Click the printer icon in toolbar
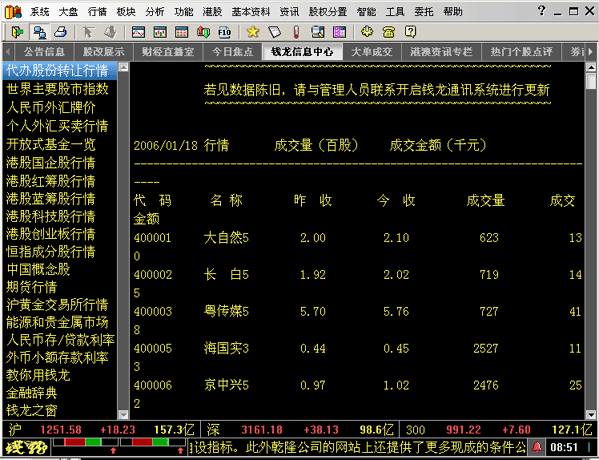 click(x=60, y=32)
